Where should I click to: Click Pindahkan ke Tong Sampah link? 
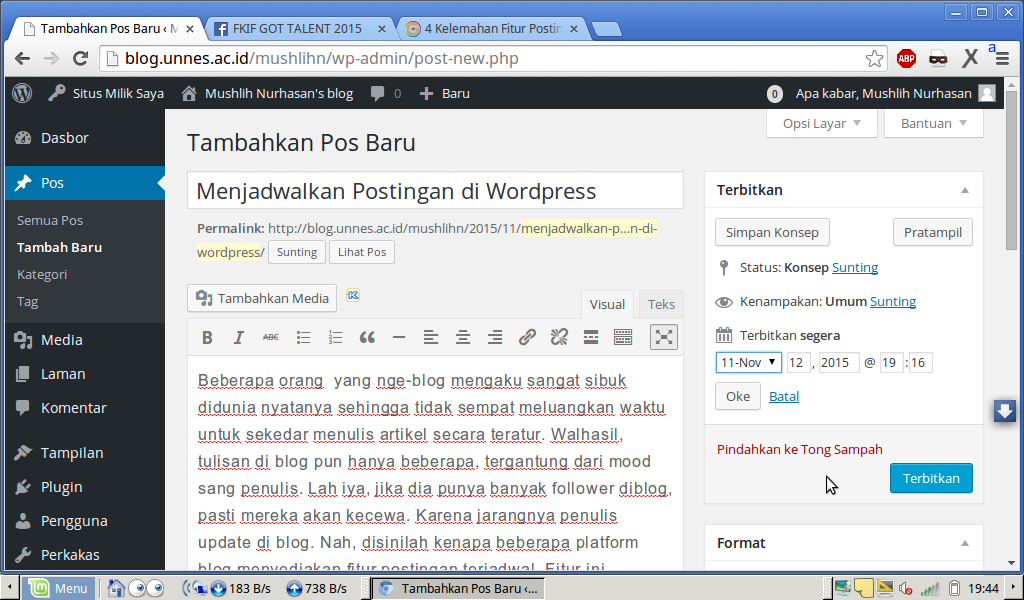point(799,449)
